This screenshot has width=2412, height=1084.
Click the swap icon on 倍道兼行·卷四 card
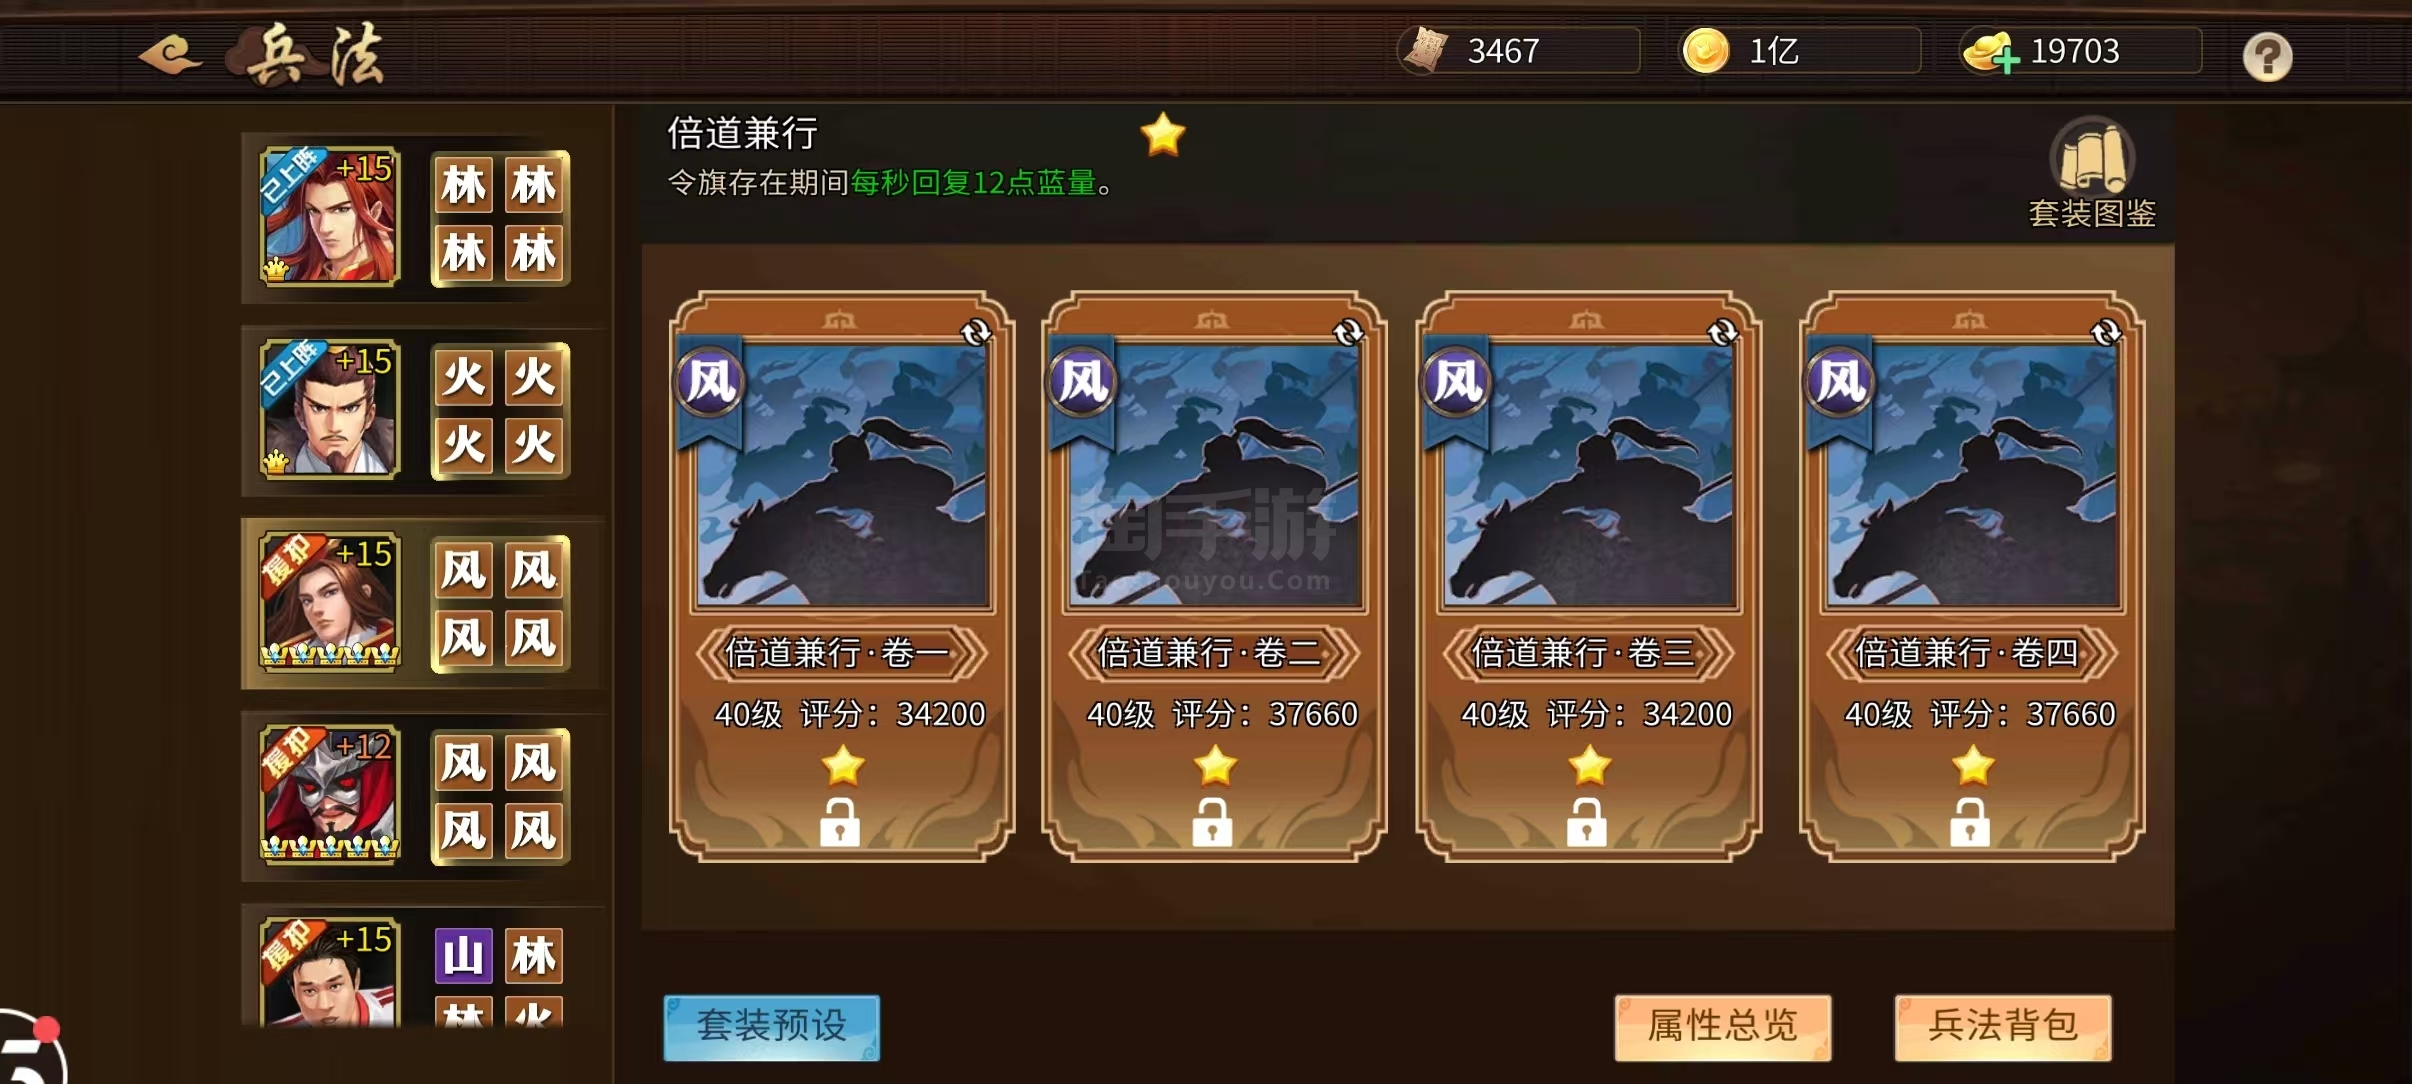tap(2106, 332)
